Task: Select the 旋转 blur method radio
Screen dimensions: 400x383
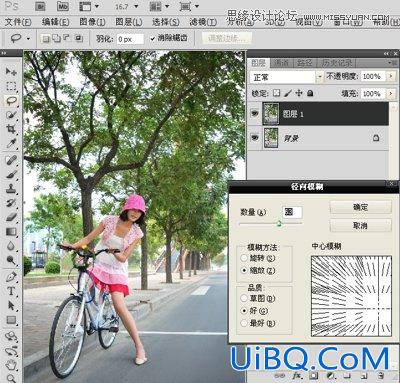Action: 244,258
